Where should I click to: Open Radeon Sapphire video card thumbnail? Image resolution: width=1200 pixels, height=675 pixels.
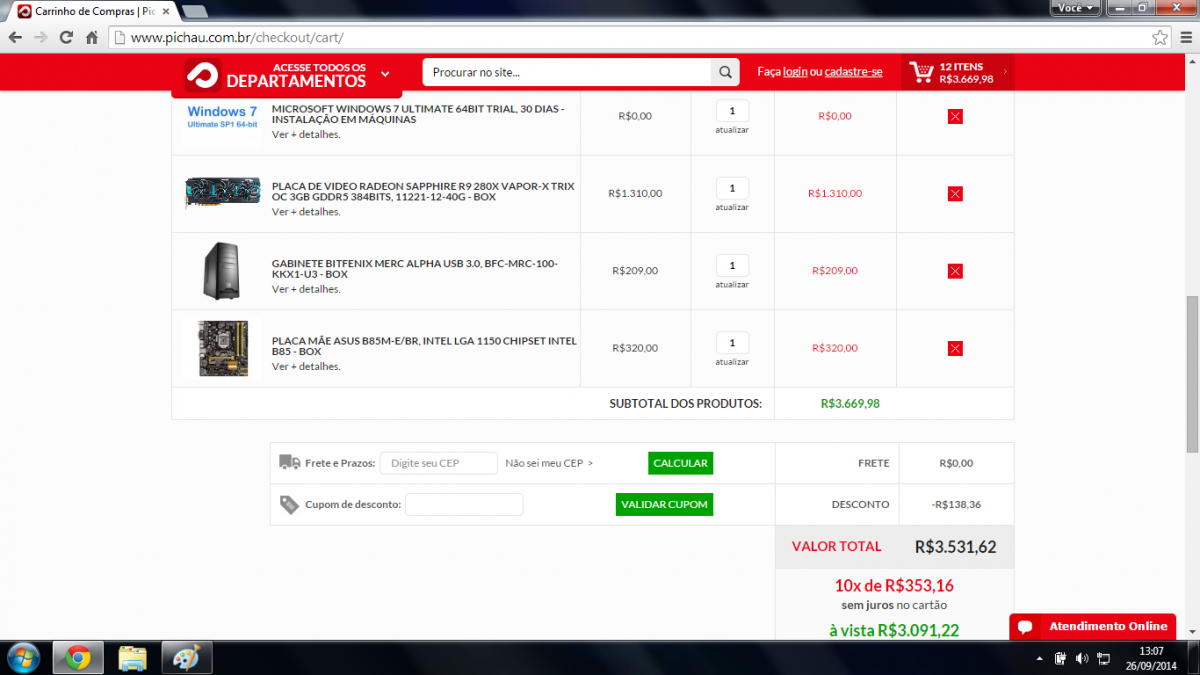click(222, 192)
